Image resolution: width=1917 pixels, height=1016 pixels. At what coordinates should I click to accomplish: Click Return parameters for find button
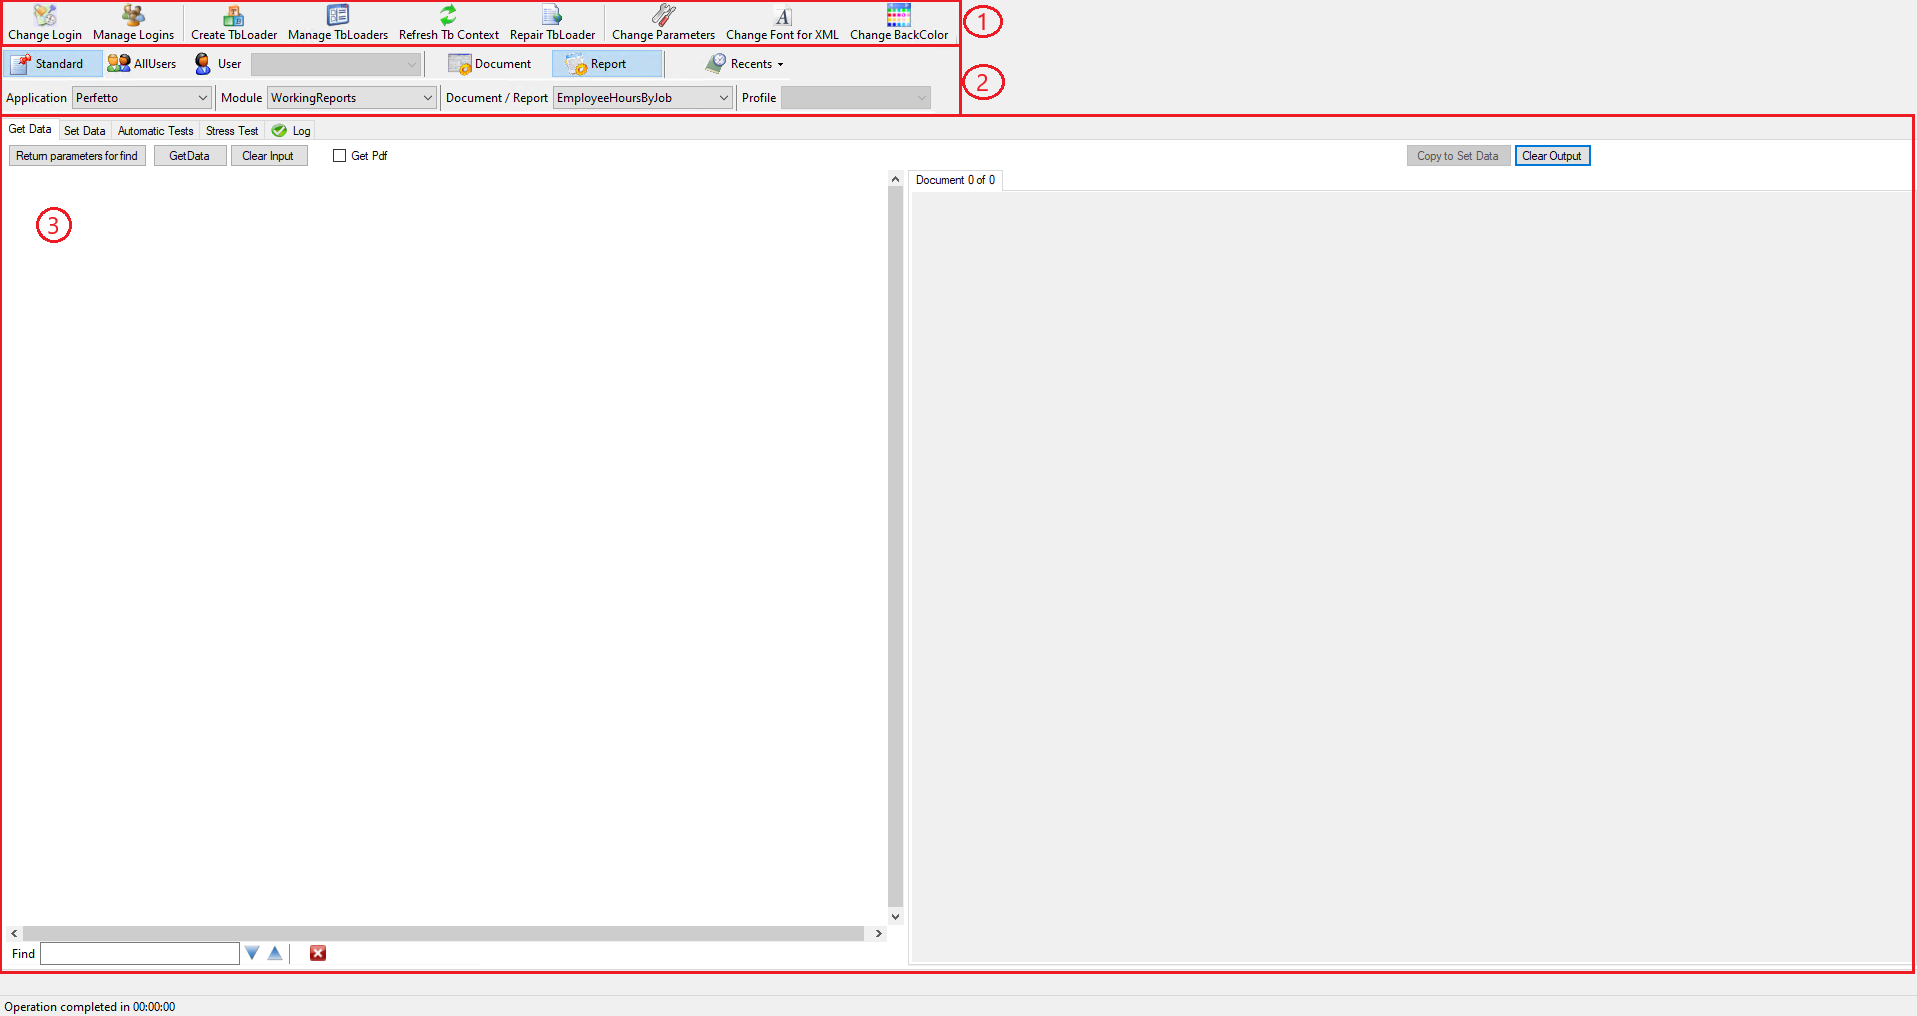(77, 156)
